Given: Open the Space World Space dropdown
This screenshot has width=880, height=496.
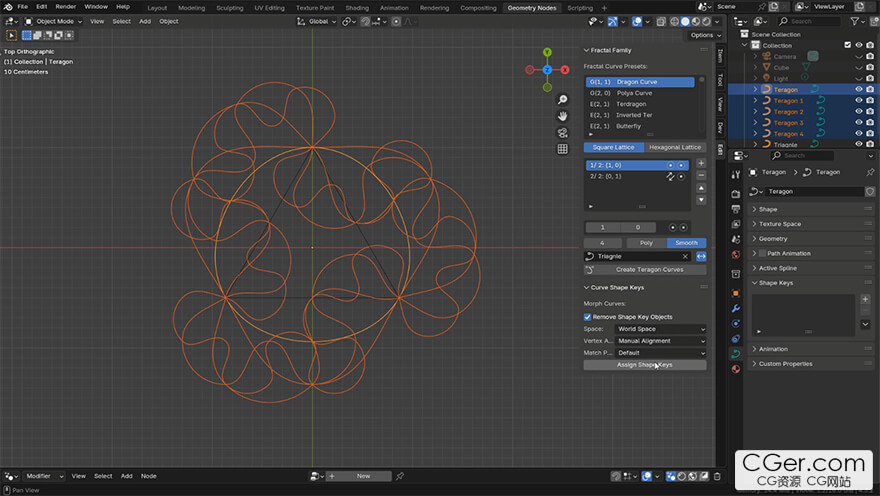Looking at the screenshot, I should pyautogui.click(x=660, y=329).
